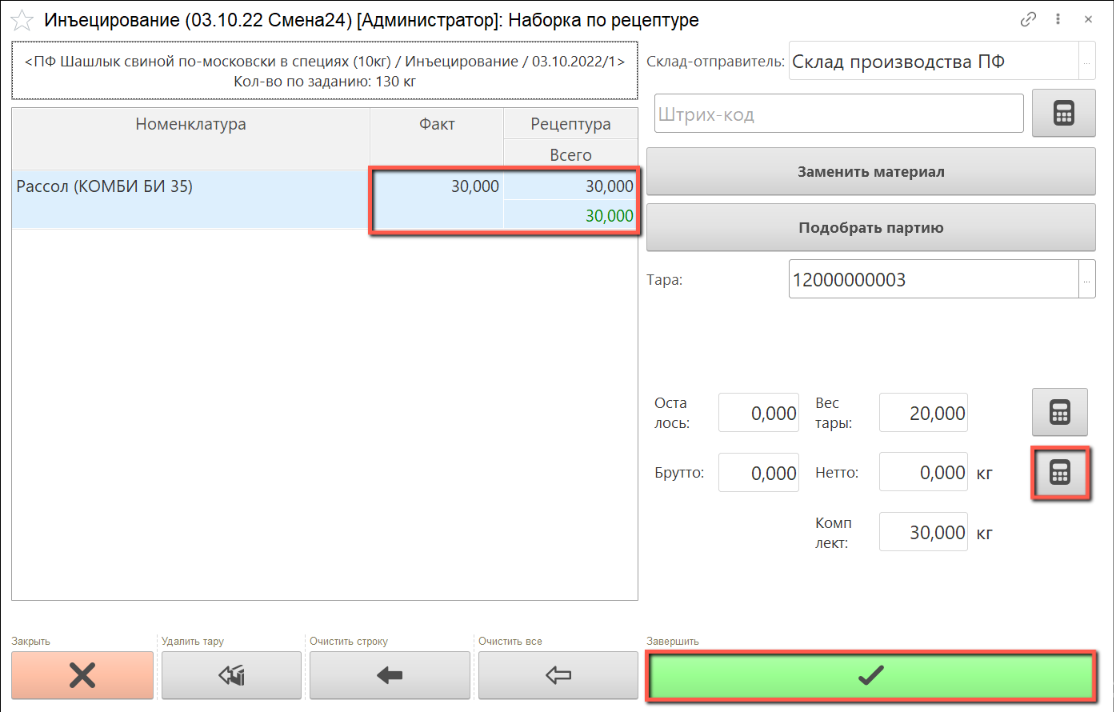Image resolution: width=1114 pixels, height=712 pixels.
Task: Click Очистить все outlined arrow button
Action: [x=557, y=676]
